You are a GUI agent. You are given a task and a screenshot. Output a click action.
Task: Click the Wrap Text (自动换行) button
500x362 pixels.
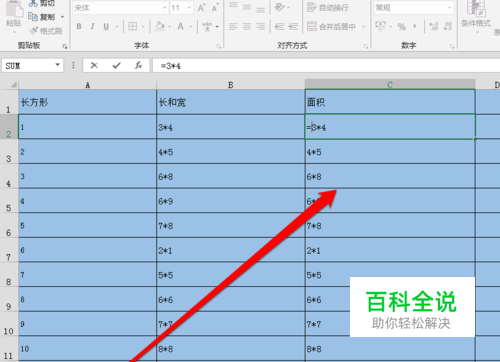(327, 7)
